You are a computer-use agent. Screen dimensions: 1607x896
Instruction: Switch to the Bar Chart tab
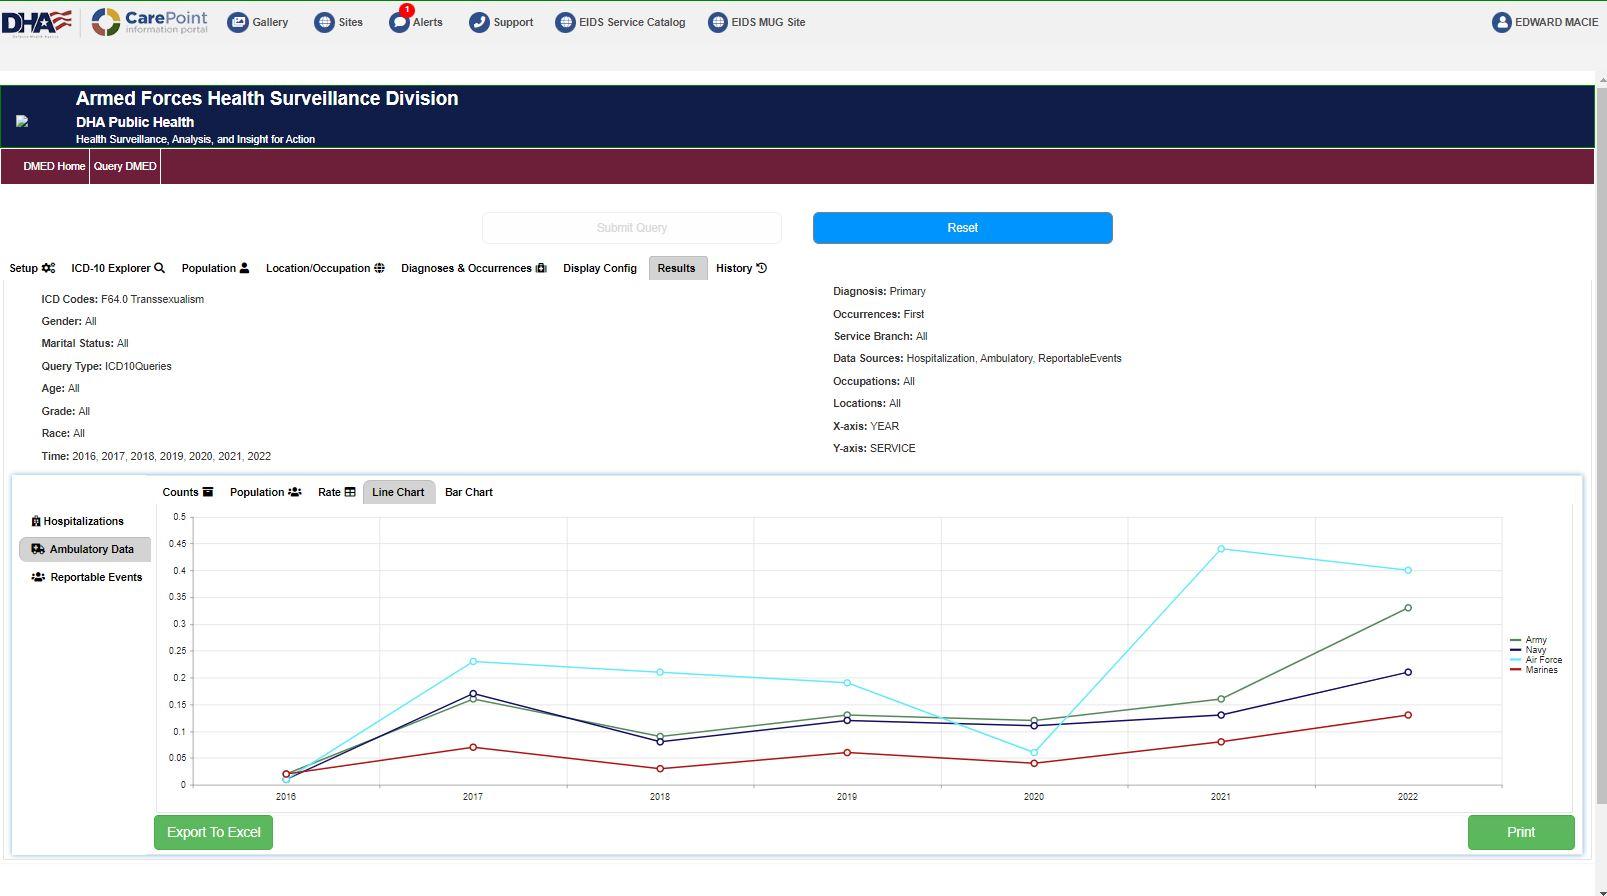pyautogui.click(x=468, y=492)
